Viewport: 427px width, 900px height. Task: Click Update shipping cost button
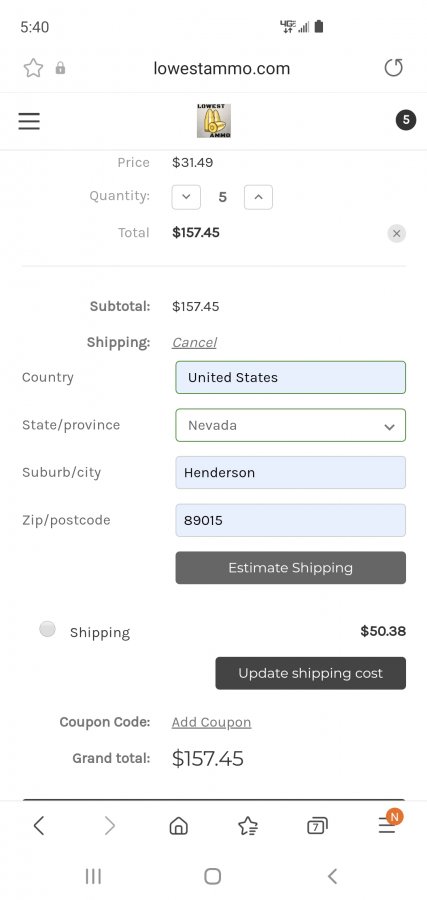click(310, 673)
